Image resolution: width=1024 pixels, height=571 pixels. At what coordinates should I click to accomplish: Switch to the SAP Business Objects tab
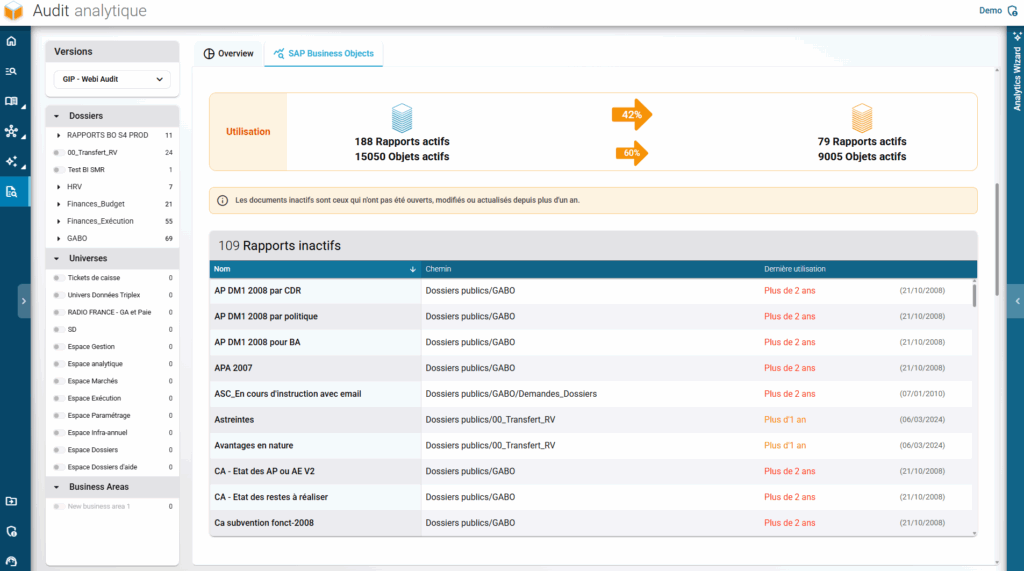click(x=324, y=54)
